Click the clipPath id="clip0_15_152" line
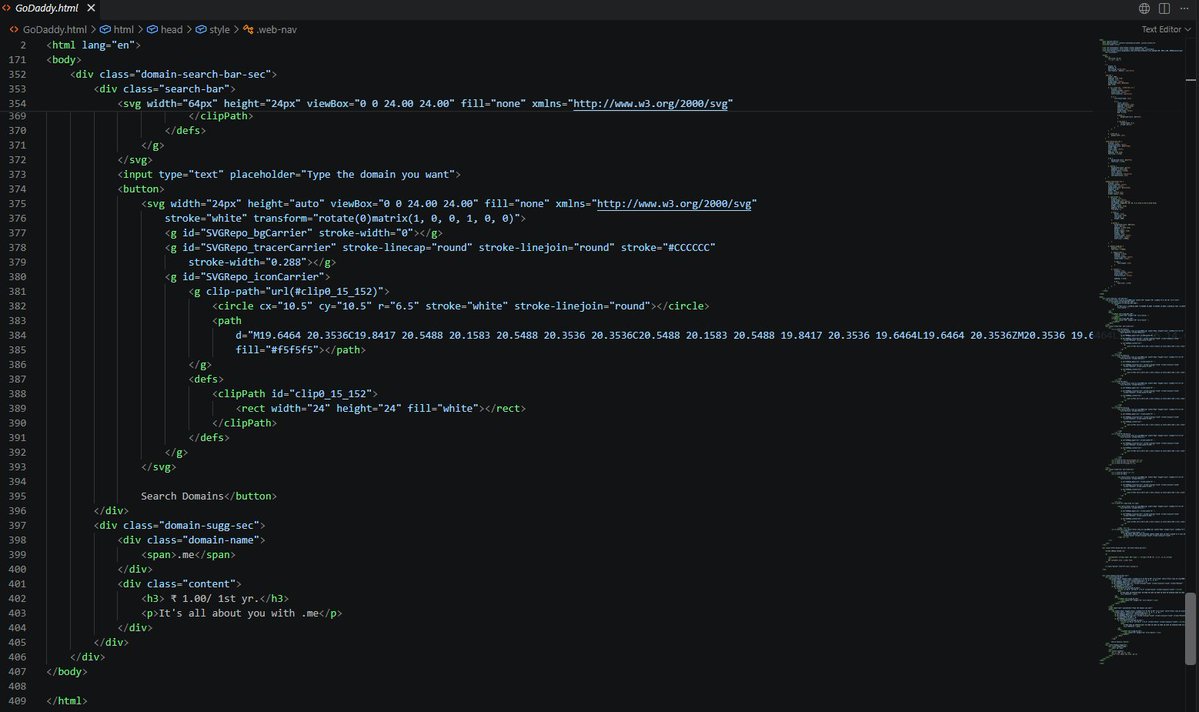Screen dimensions: 1199x712 (x=294, y=393)
